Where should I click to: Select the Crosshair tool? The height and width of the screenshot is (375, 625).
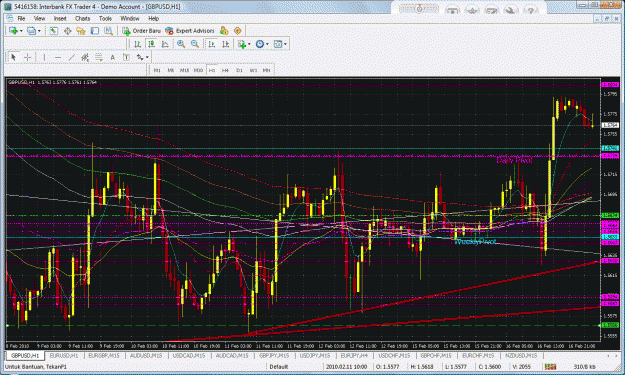27,57
